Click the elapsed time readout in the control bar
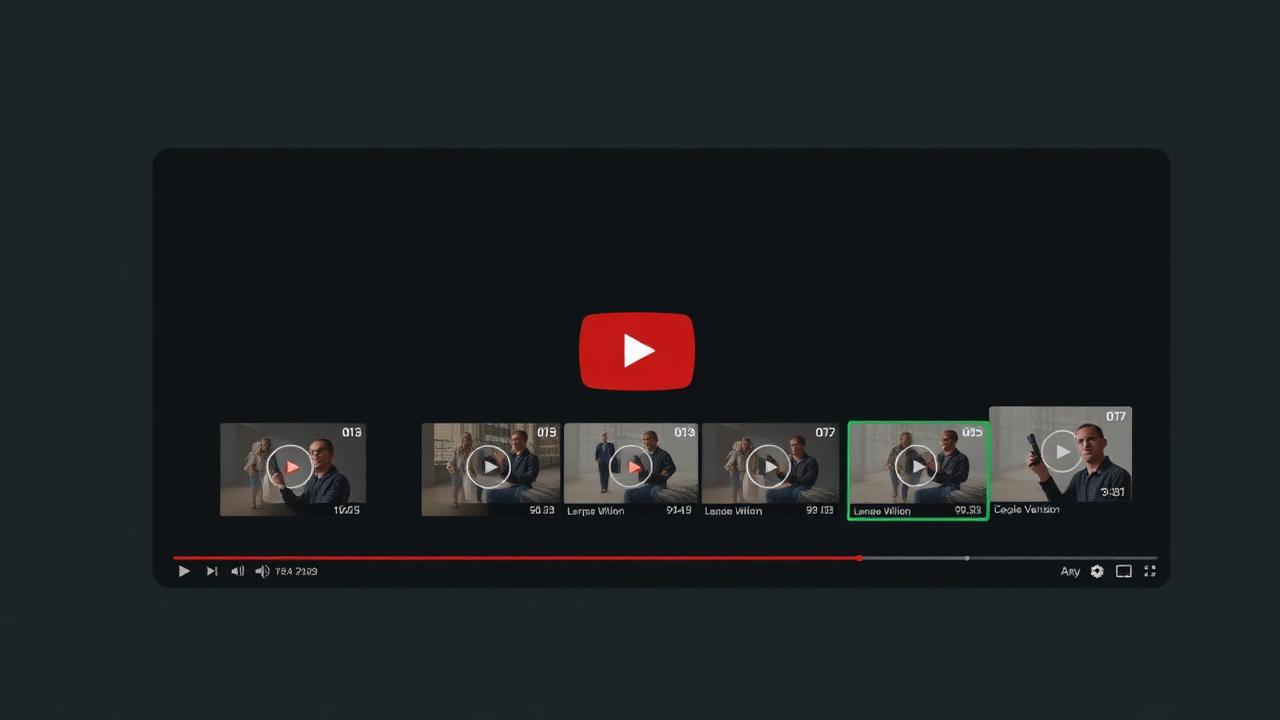This screenshot has width=1280, height=720. (296, 571)
